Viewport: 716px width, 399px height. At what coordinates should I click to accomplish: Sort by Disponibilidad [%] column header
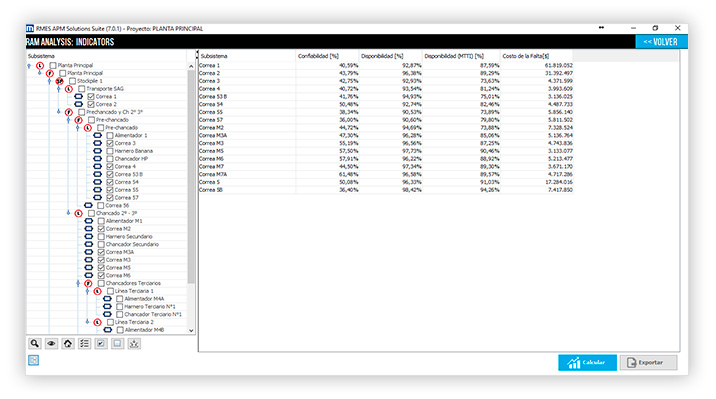[x=390, y=56]
